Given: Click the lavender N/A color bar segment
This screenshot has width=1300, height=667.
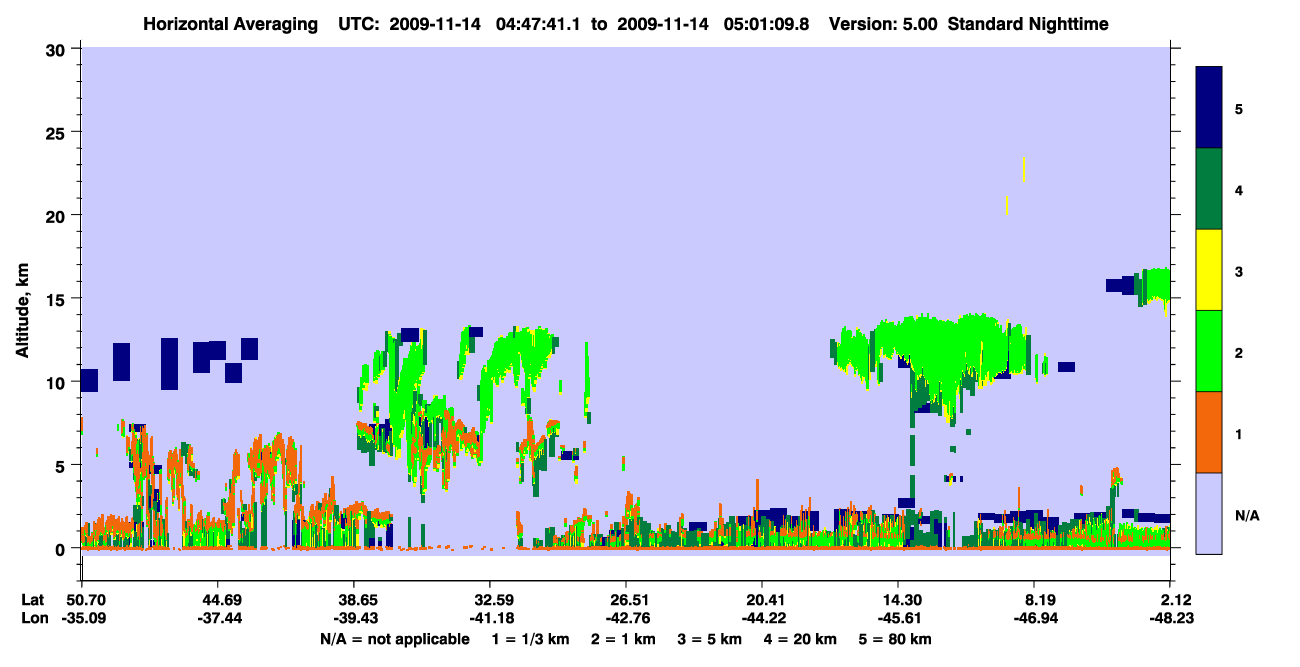Looking at the screenshot, I should pyautogui.click(x=1209, y=513).
